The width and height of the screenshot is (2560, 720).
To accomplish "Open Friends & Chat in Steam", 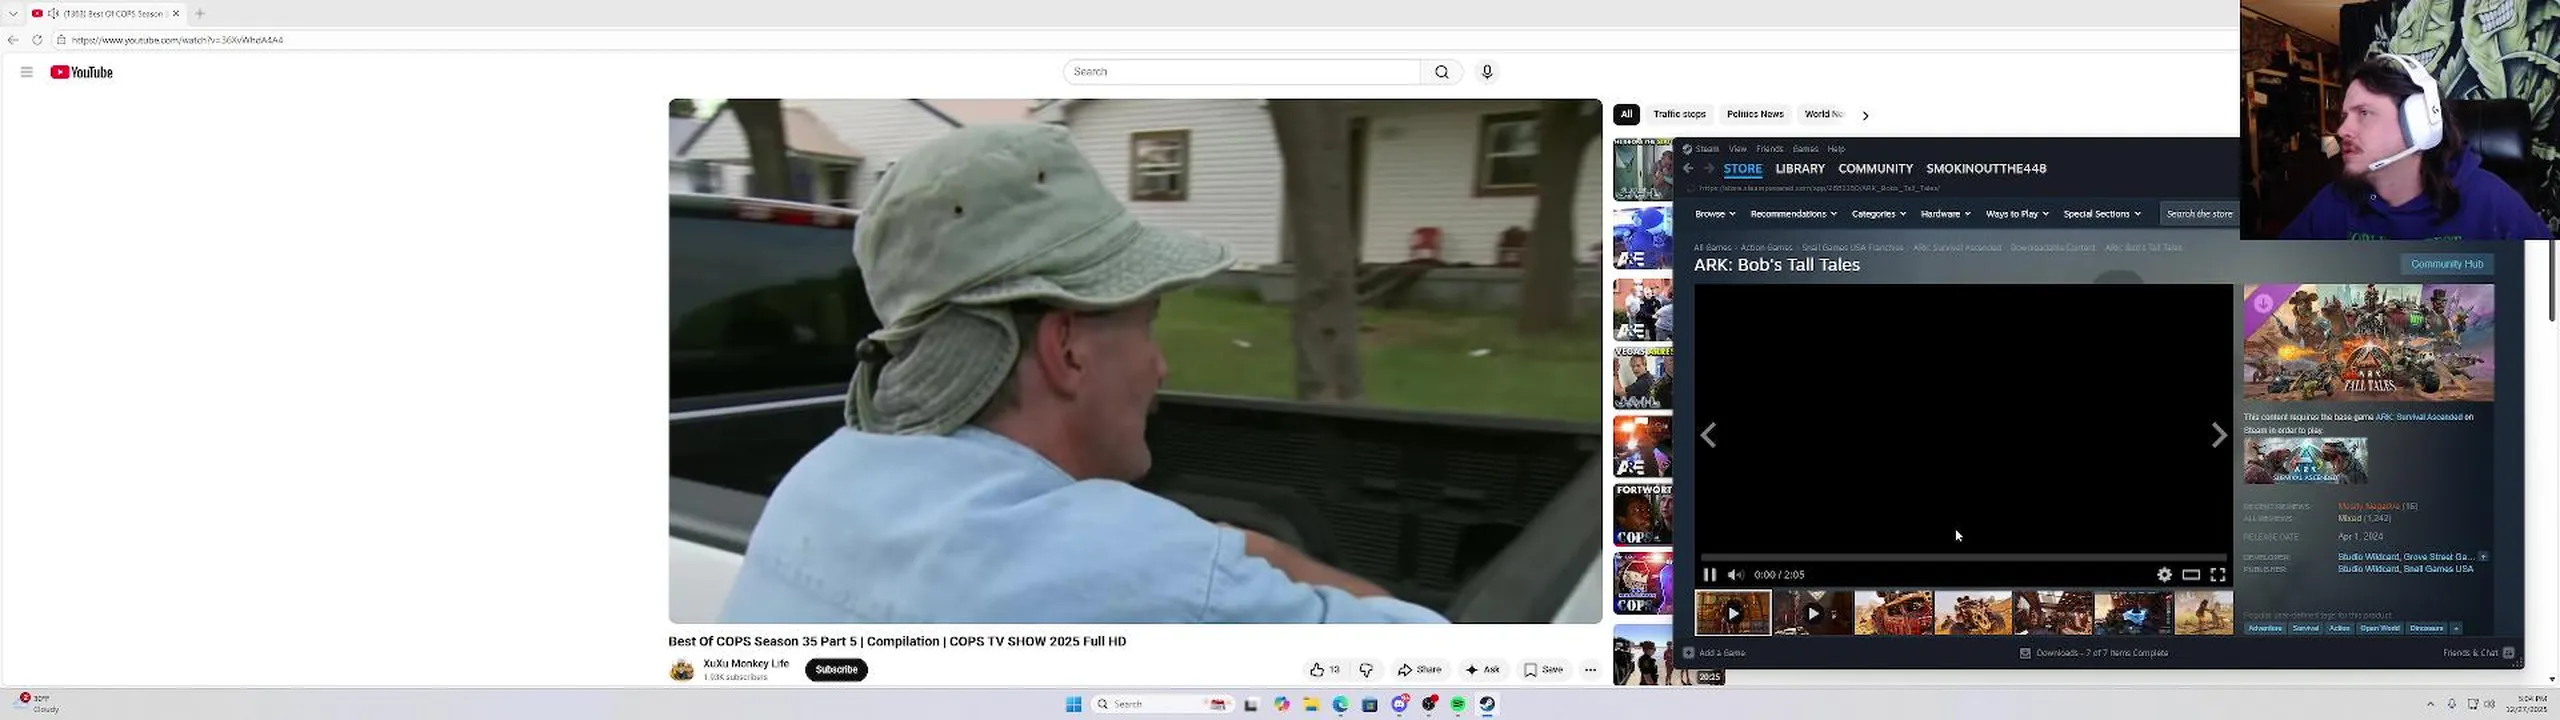I will tap(2478, 653).
